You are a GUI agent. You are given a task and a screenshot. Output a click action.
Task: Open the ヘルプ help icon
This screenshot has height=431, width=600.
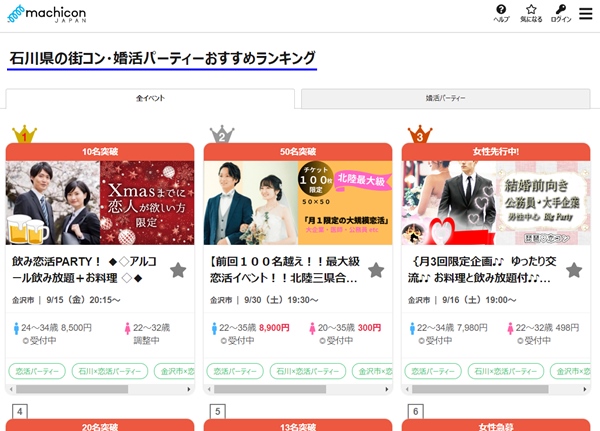(x=501, y=13)
